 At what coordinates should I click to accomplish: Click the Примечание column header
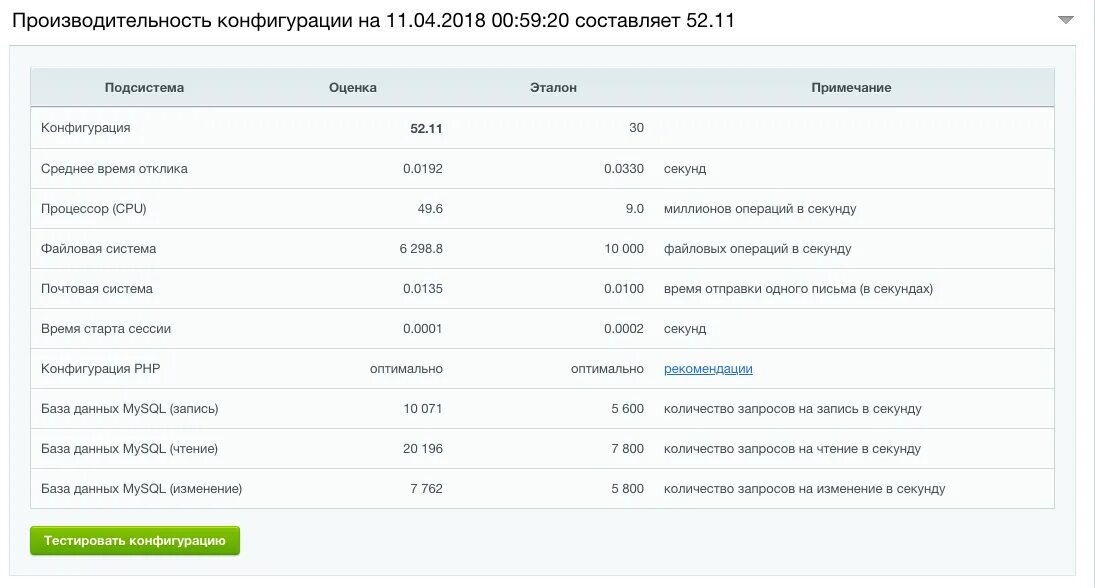click(x=852, y=87)
